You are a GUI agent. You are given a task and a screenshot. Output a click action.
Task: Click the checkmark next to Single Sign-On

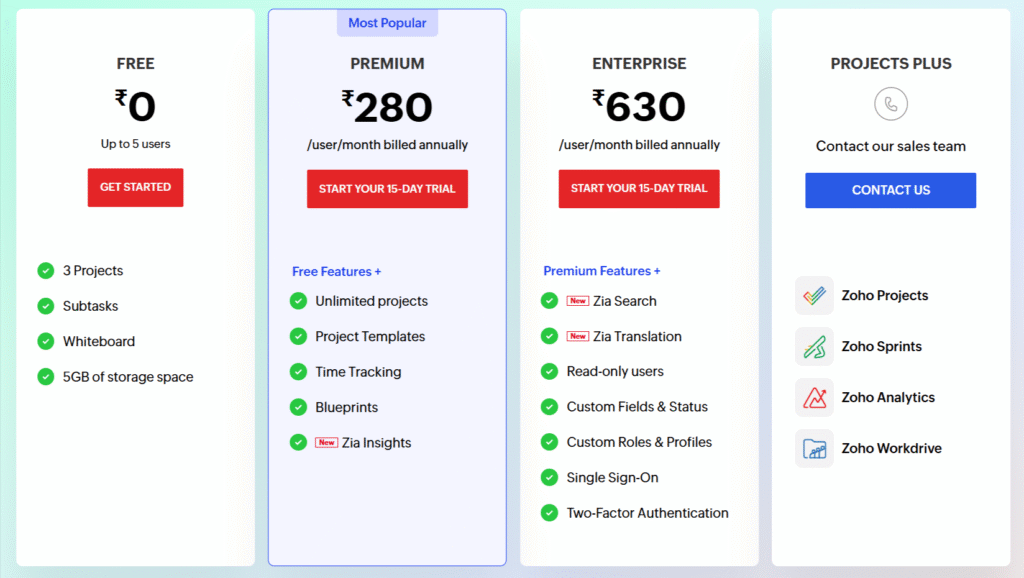(x=549, y=478)
